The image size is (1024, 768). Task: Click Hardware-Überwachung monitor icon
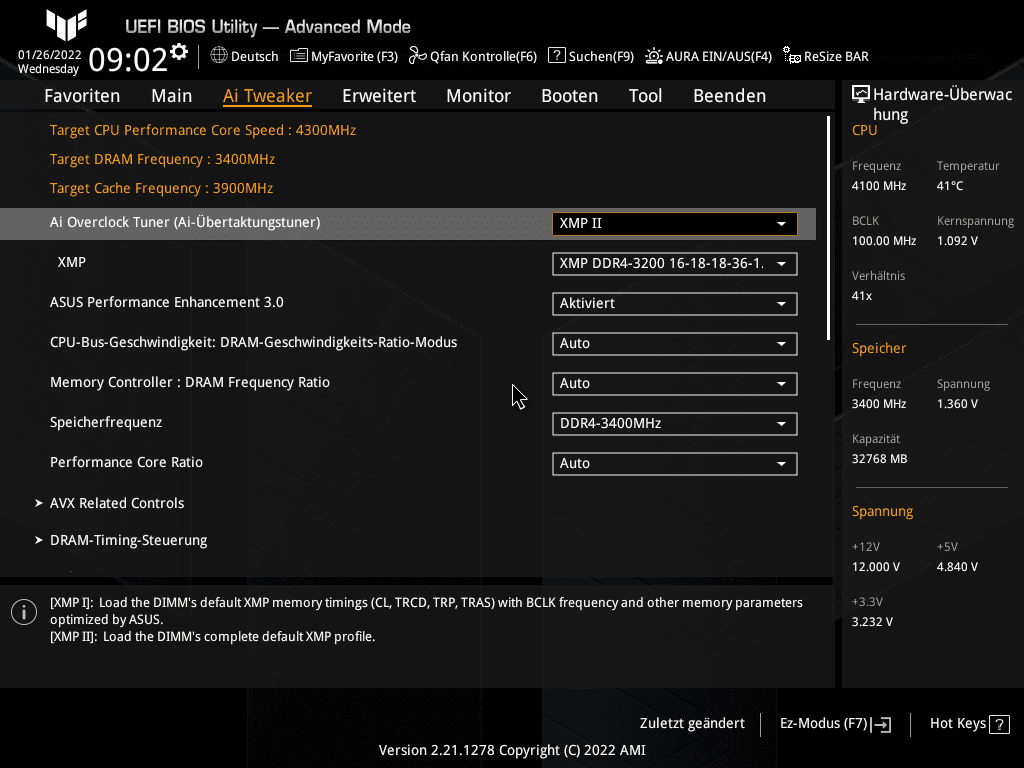click(x=861, y=95)
